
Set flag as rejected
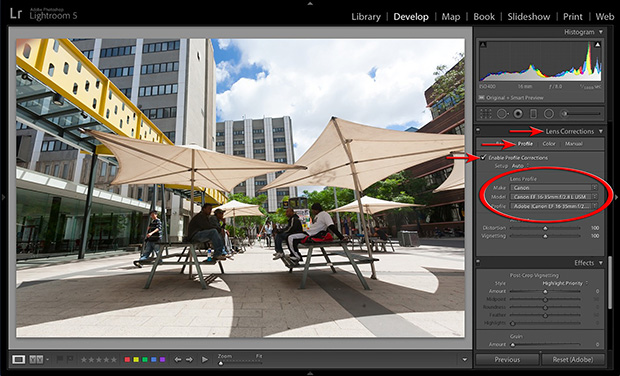70,359
